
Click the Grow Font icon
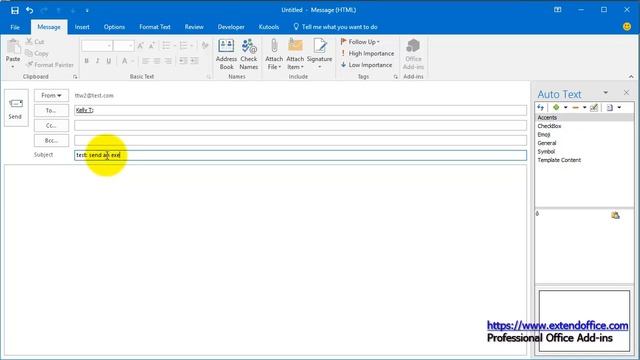click(x=140, y=46)
